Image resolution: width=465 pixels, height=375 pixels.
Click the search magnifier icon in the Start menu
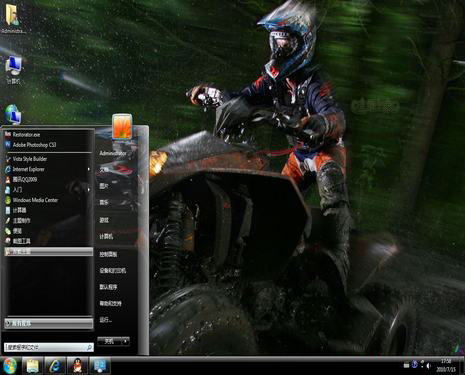89,348
